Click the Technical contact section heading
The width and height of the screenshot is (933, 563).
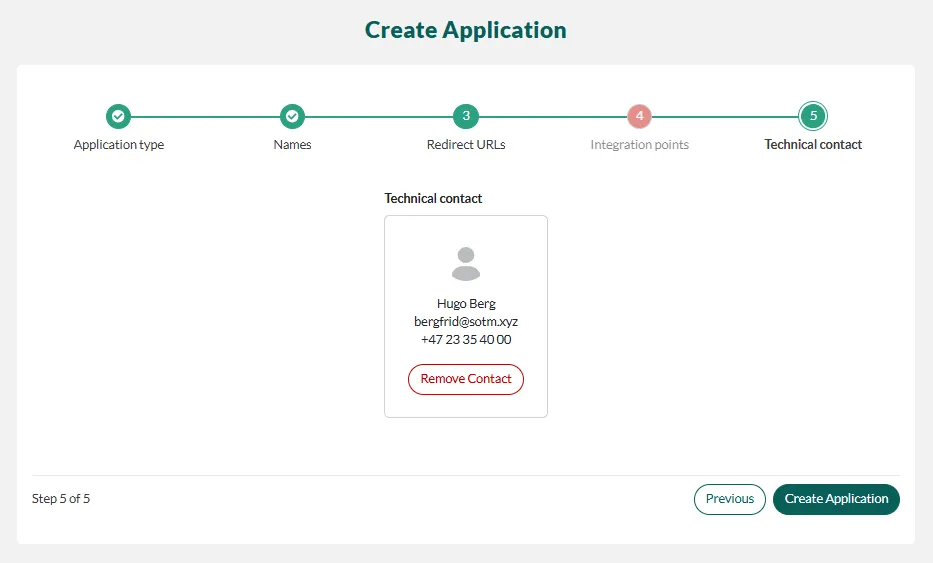coord(433,199)
